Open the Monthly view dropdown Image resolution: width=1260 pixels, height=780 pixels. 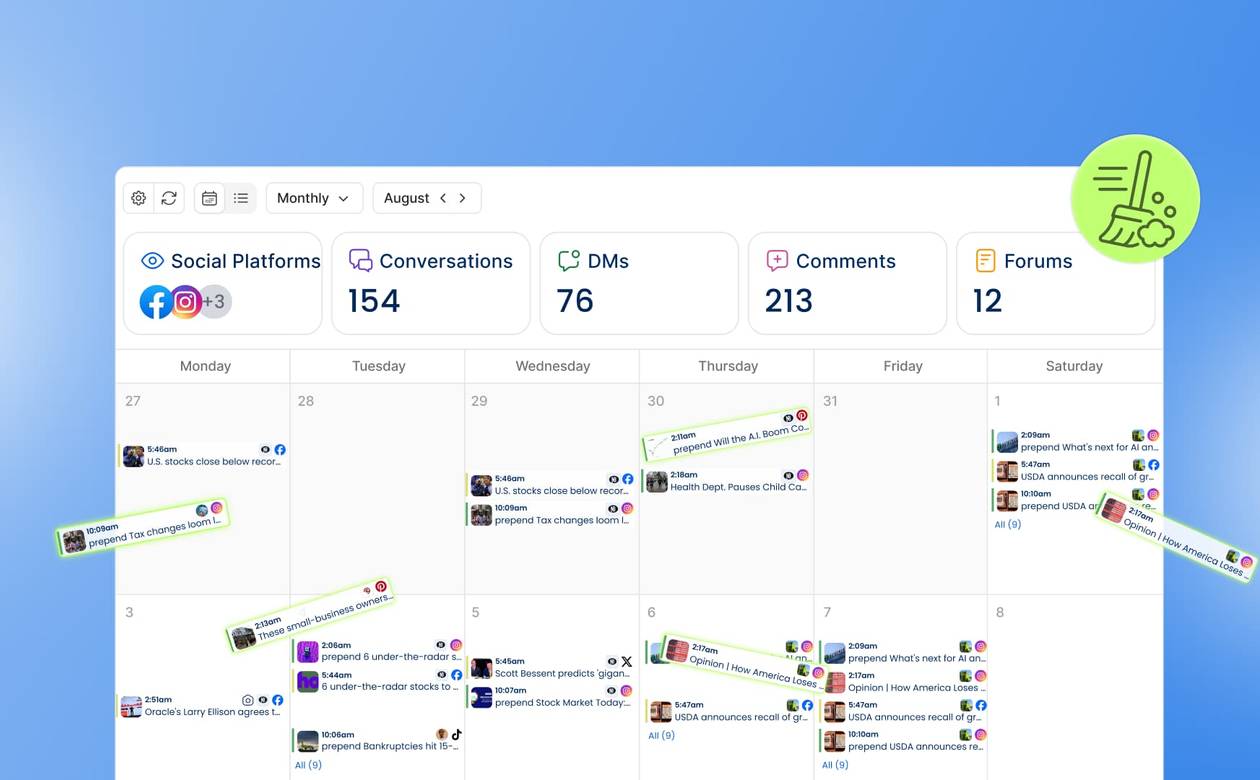pos(314,198)
